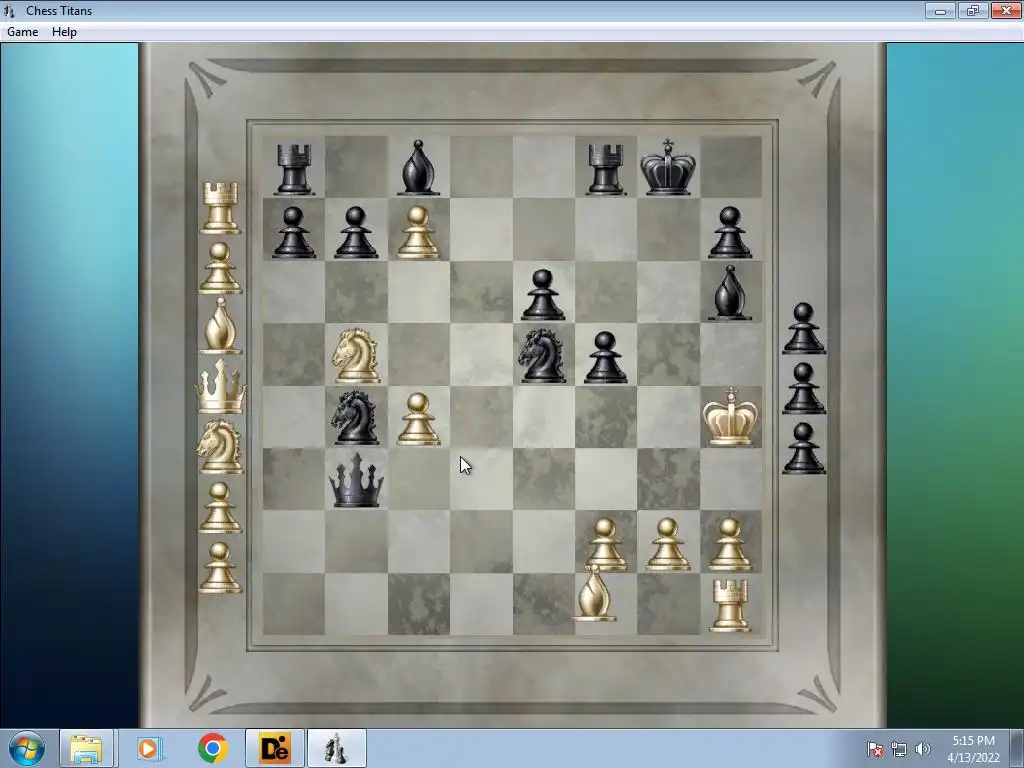Click the captured white queen beside the board
This screenshot has width=1024, height=768.
pos(221,387)
